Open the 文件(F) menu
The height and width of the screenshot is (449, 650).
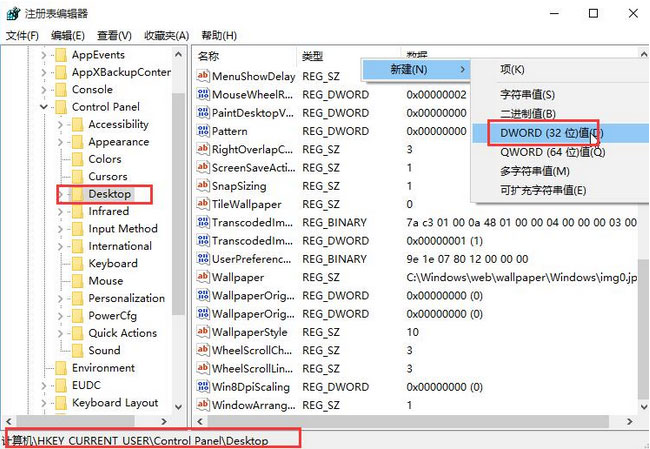[22, 36]
